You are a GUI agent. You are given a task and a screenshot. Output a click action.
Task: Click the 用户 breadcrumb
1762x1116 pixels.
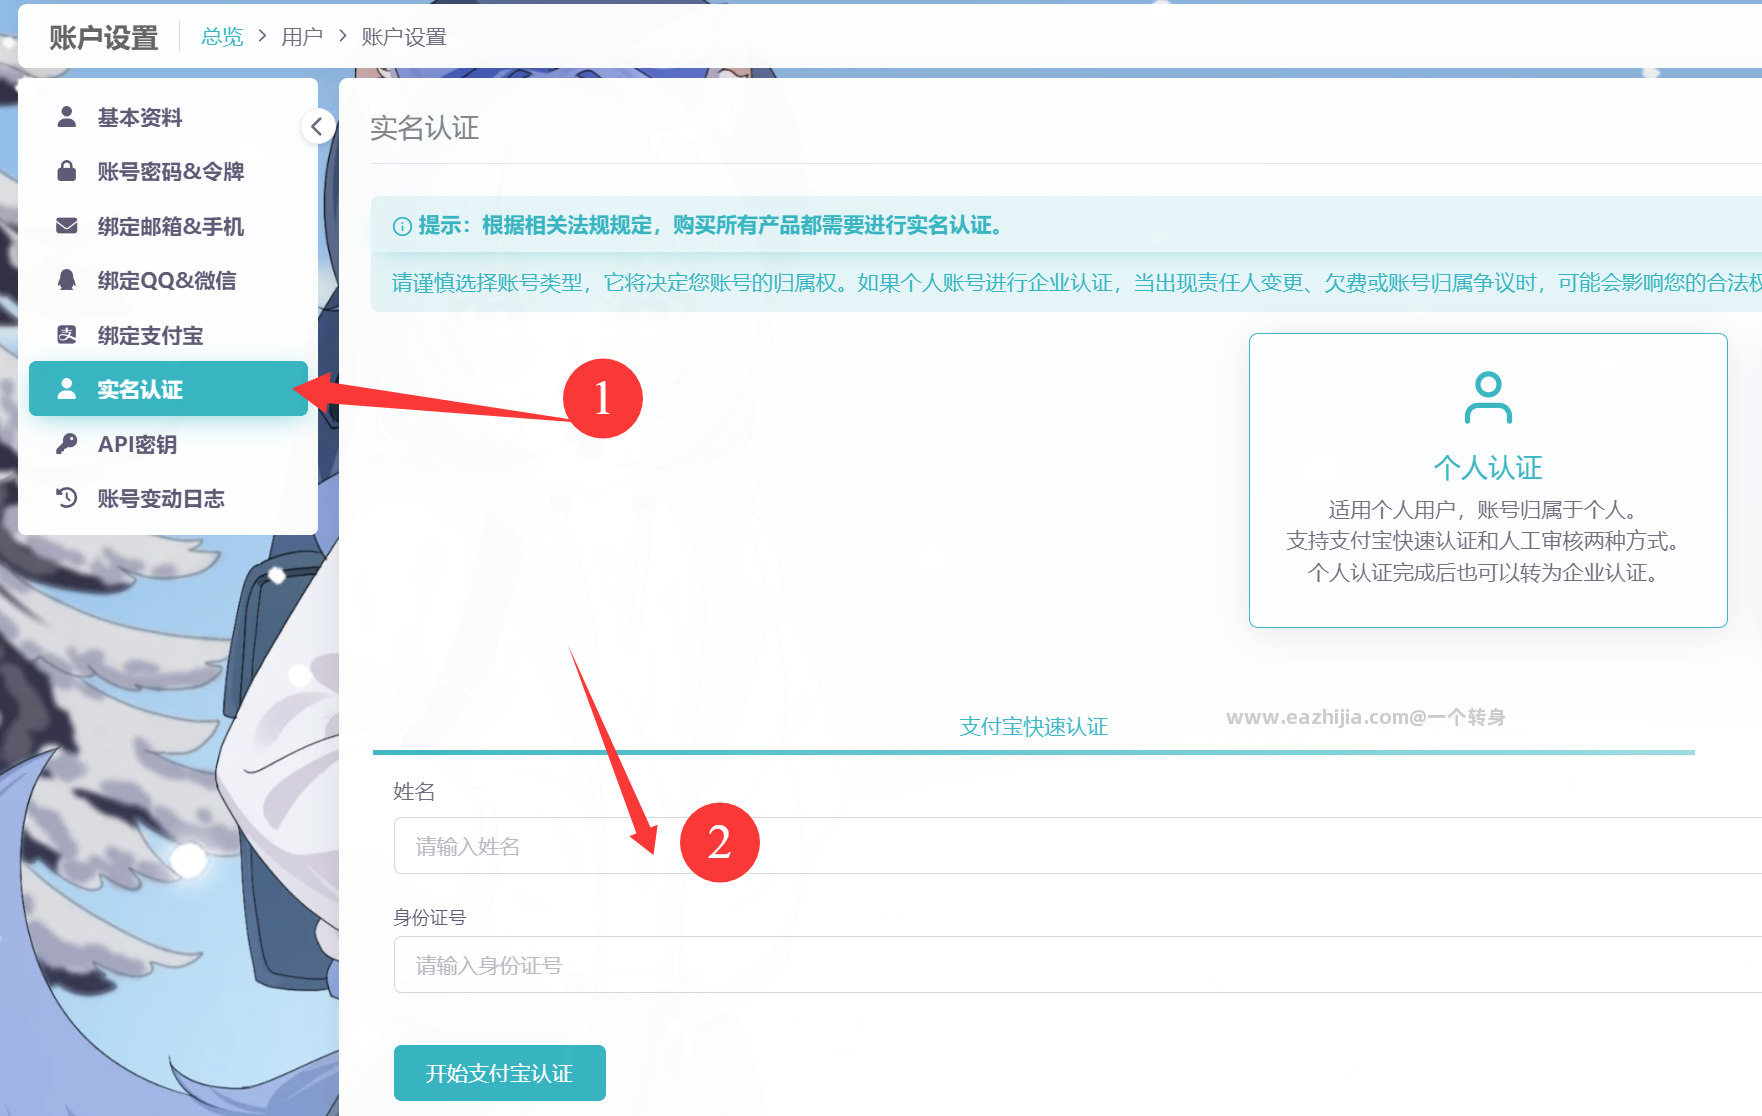[302, 37]
